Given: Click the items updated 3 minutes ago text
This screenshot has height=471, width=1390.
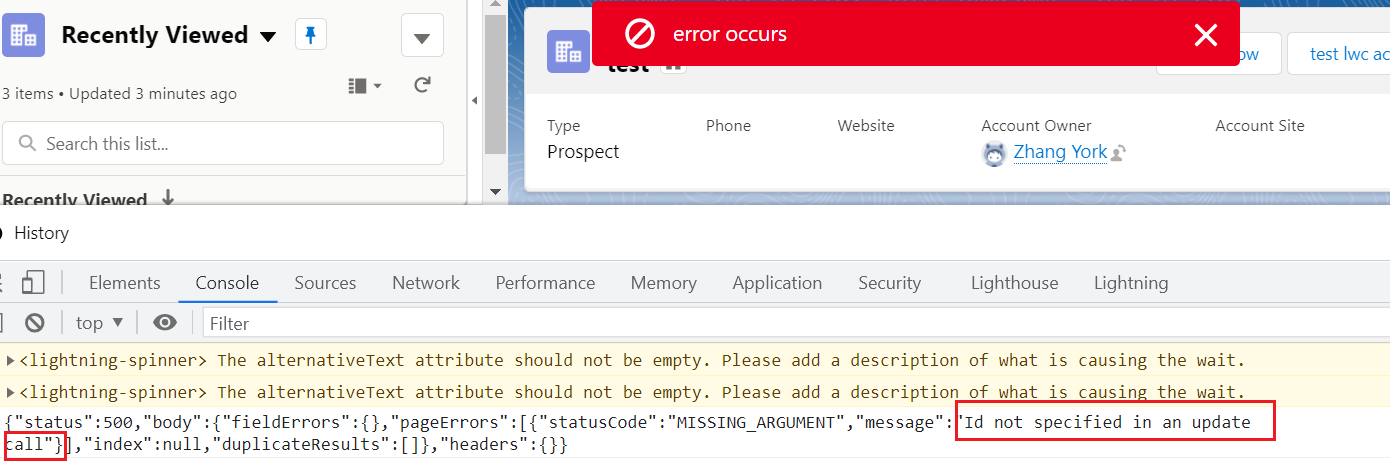Looking at the screenshot, I should (119, 94).
